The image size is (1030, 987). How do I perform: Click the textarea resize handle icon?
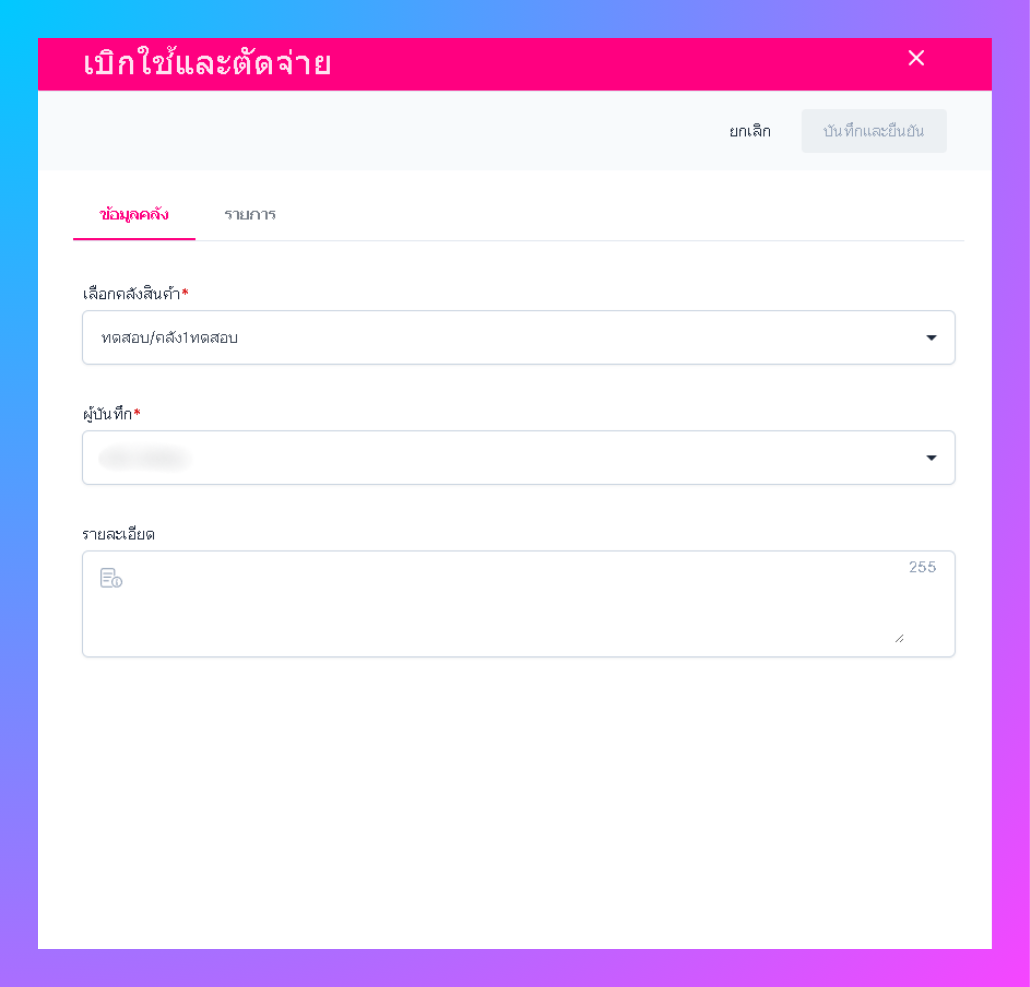pyautogui.click(x=899, y=638)
